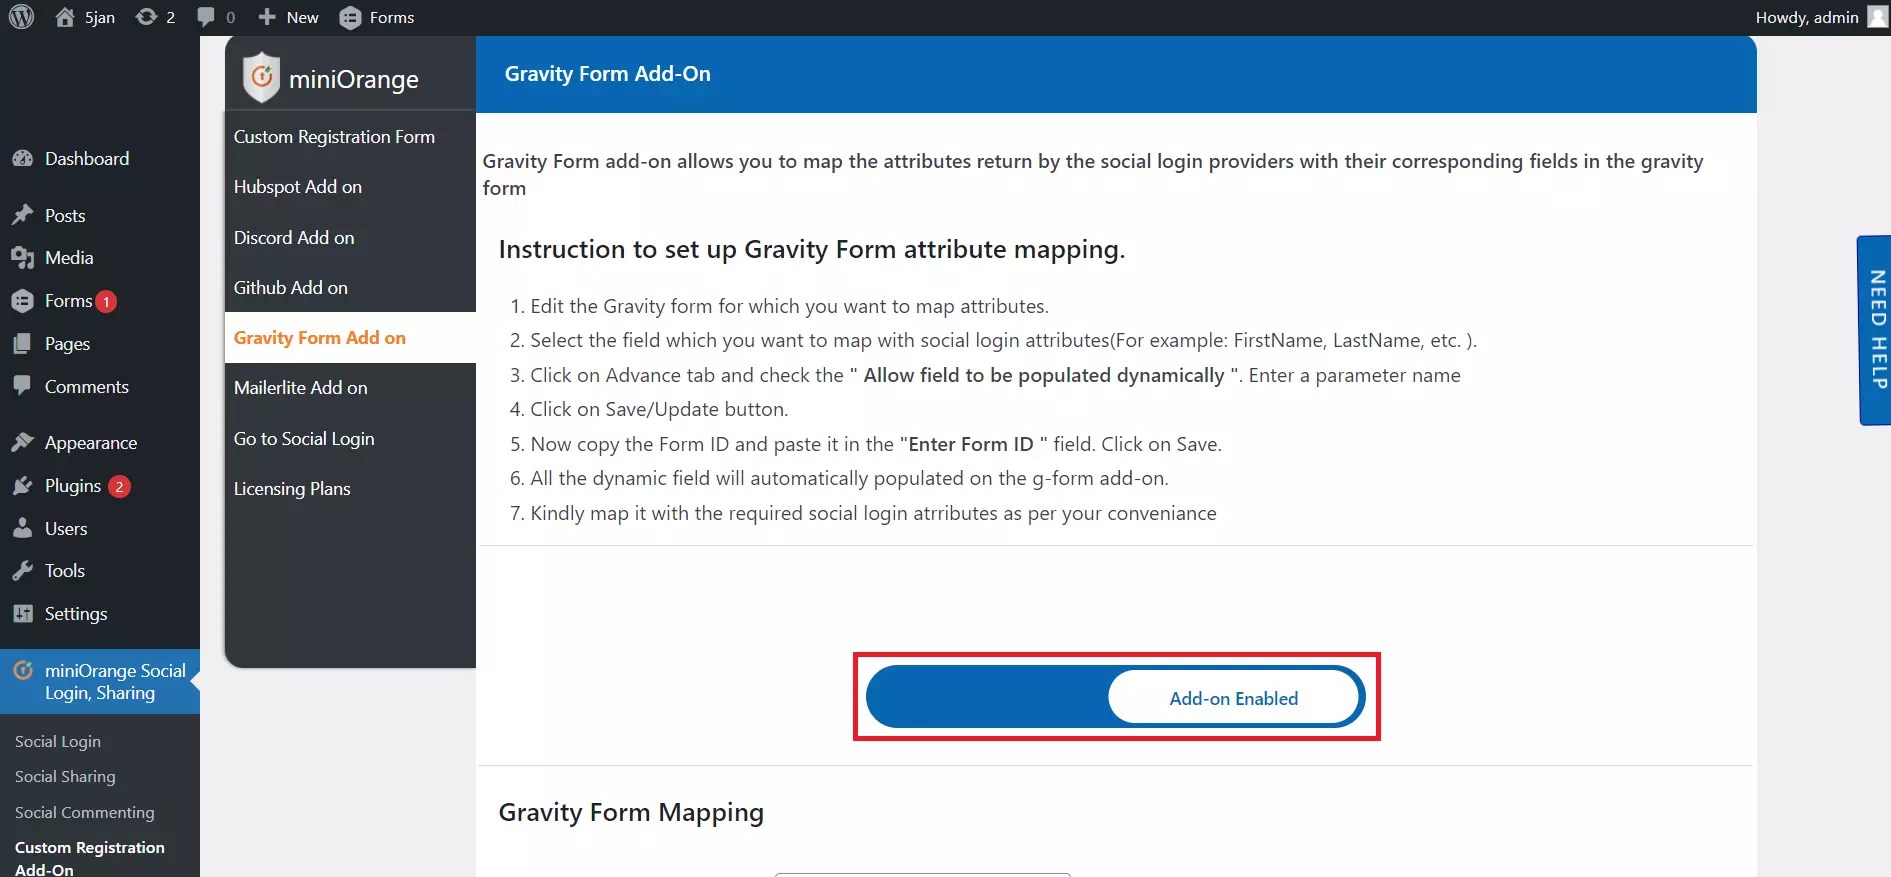Open Pages menu item

tap(100, 344)
